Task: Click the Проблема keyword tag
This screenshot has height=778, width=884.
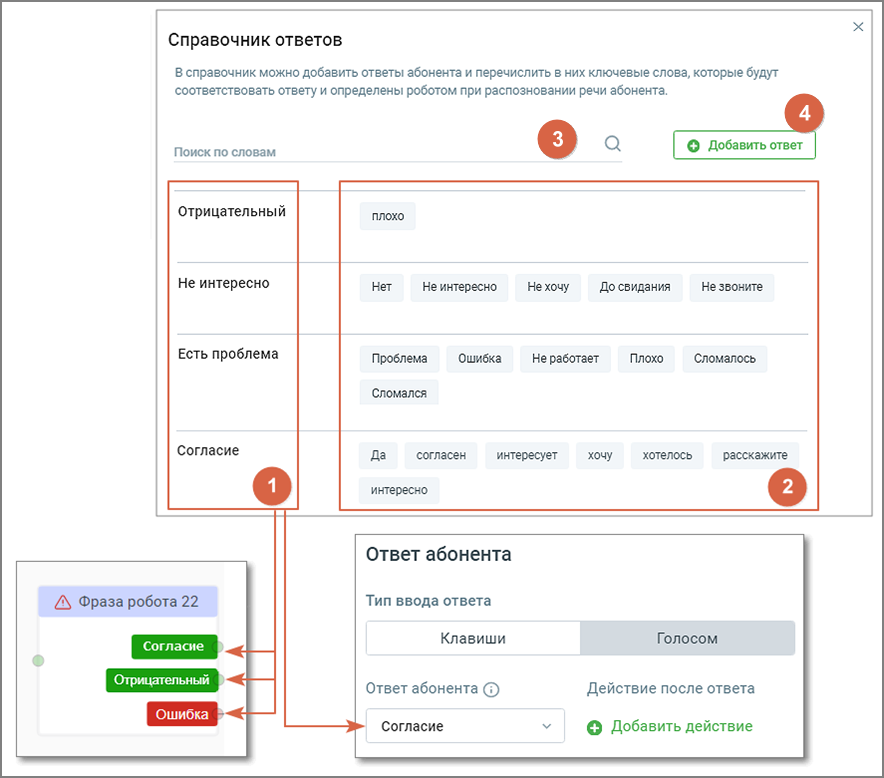Action: 399,359
